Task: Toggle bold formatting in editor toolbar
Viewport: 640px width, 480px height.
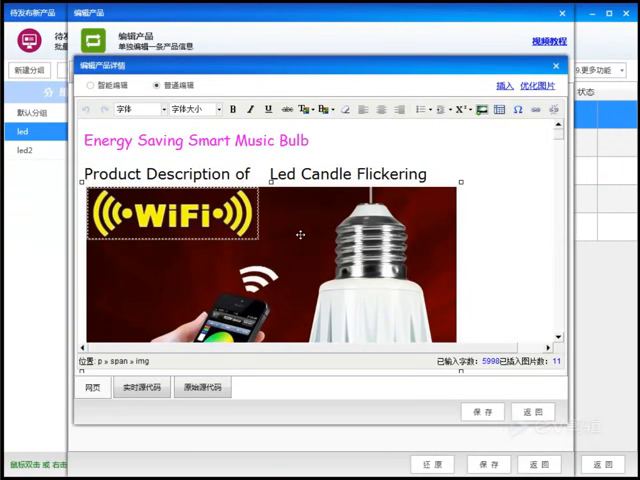Action: (x=233, y=109)
